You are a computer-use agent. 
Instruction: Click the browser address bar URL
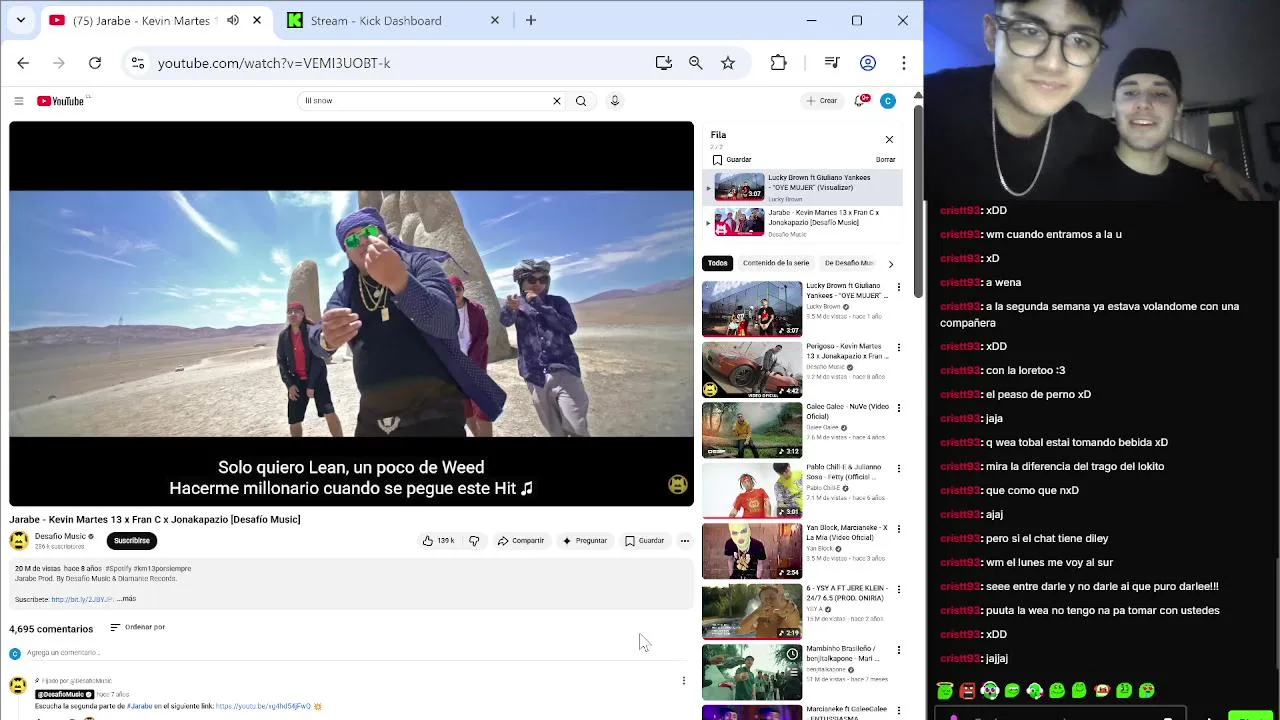point(274,63)
